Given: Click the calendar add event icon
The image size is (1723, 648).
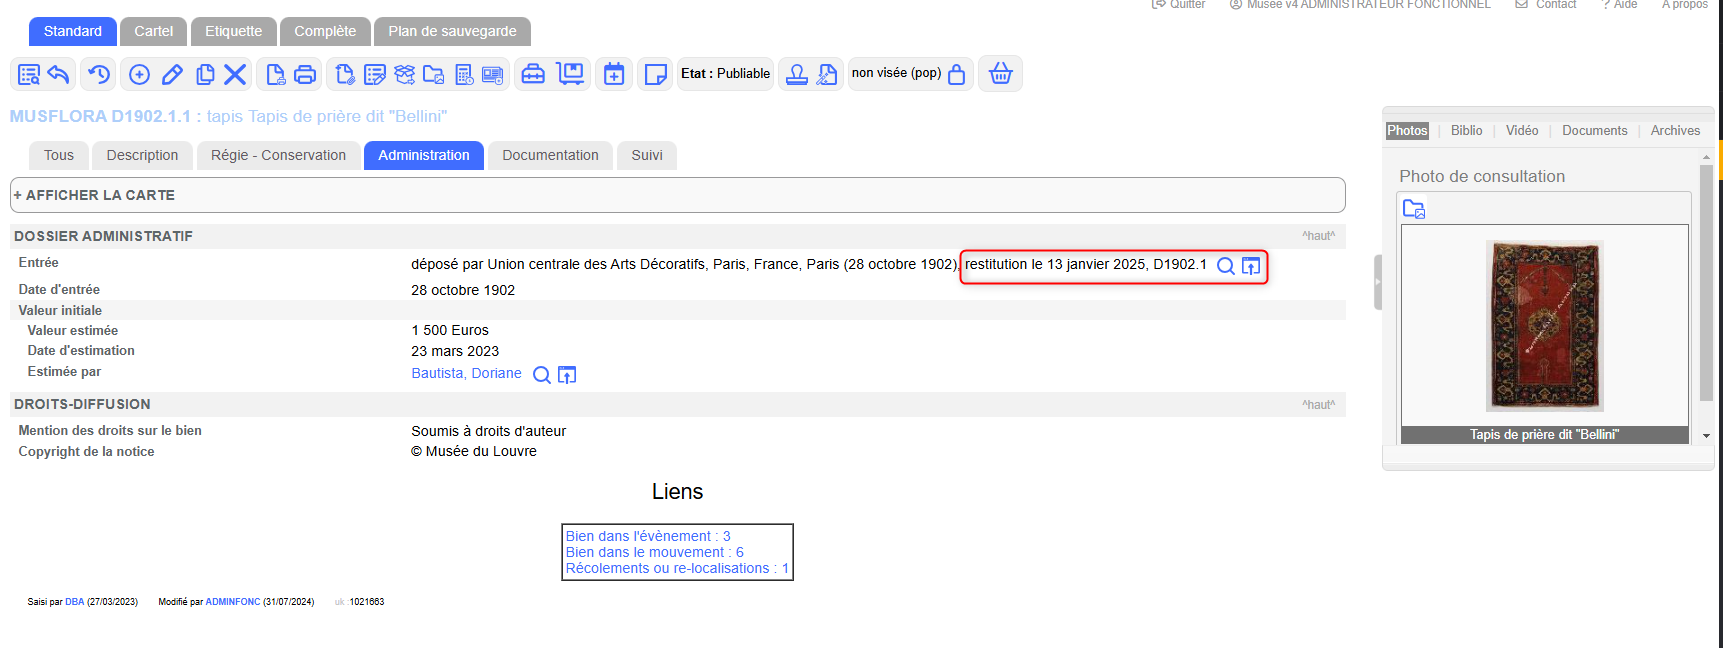Looking at the screenshot, I should tap(614, 74).
